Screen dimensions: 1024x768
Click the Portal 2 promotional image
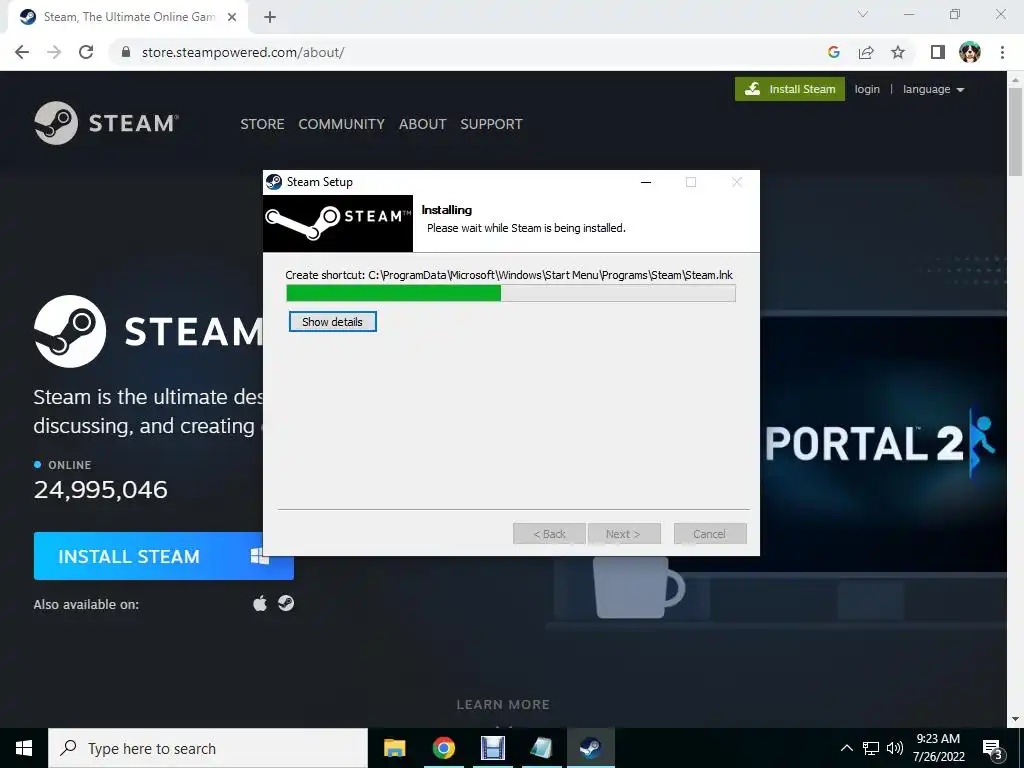click(883, 443)
